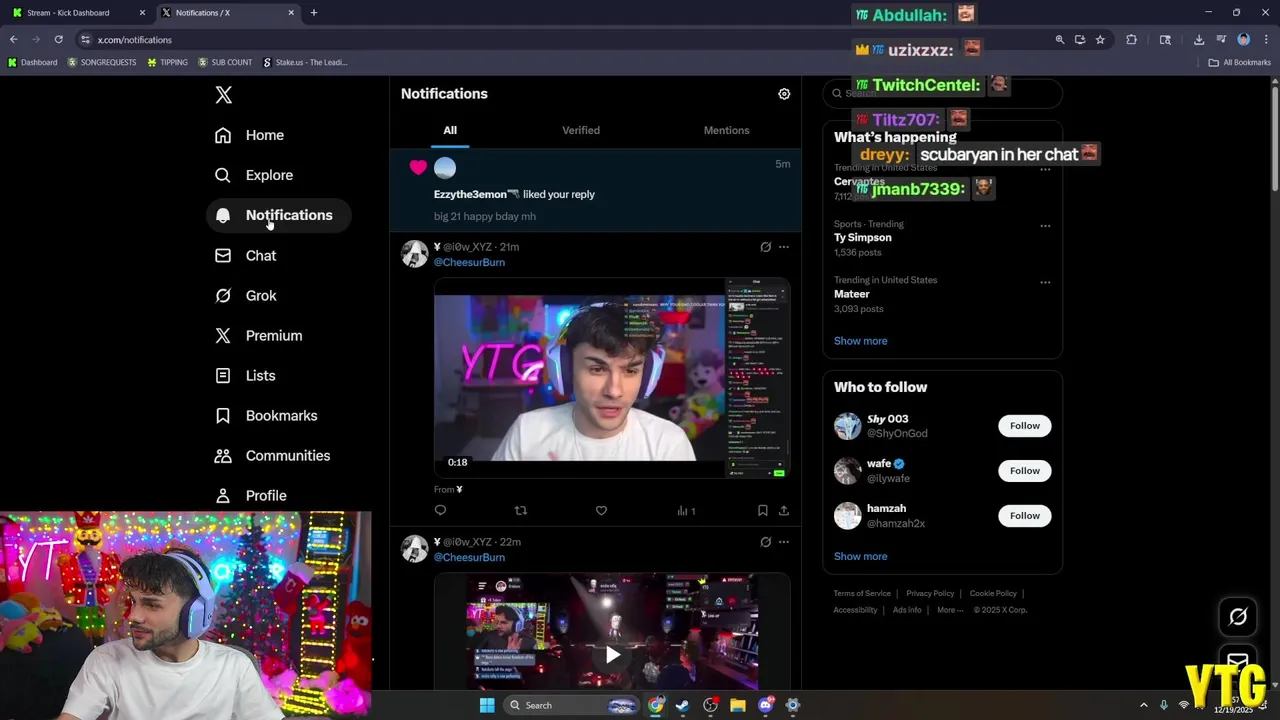Click @CheesurBurn mention in 21m post
The image size is (1280, 720).
tap(469, 262)
